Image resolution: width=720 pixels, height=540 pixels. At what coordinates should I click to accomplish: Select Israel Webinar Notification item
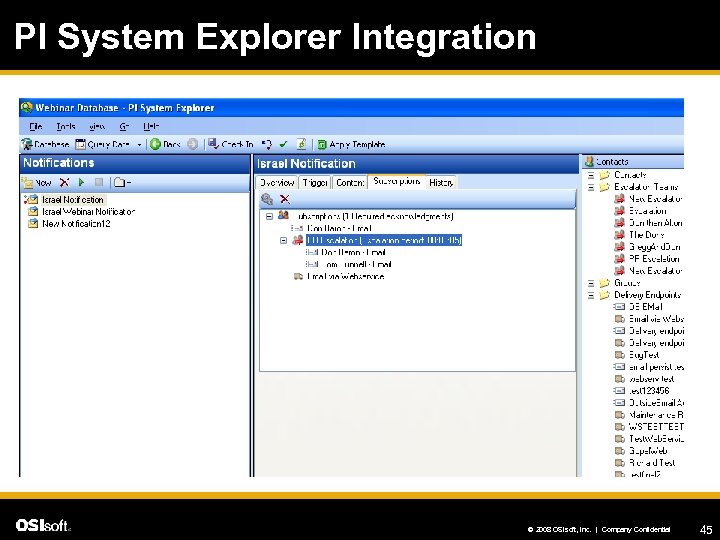[x=89, y=212]
